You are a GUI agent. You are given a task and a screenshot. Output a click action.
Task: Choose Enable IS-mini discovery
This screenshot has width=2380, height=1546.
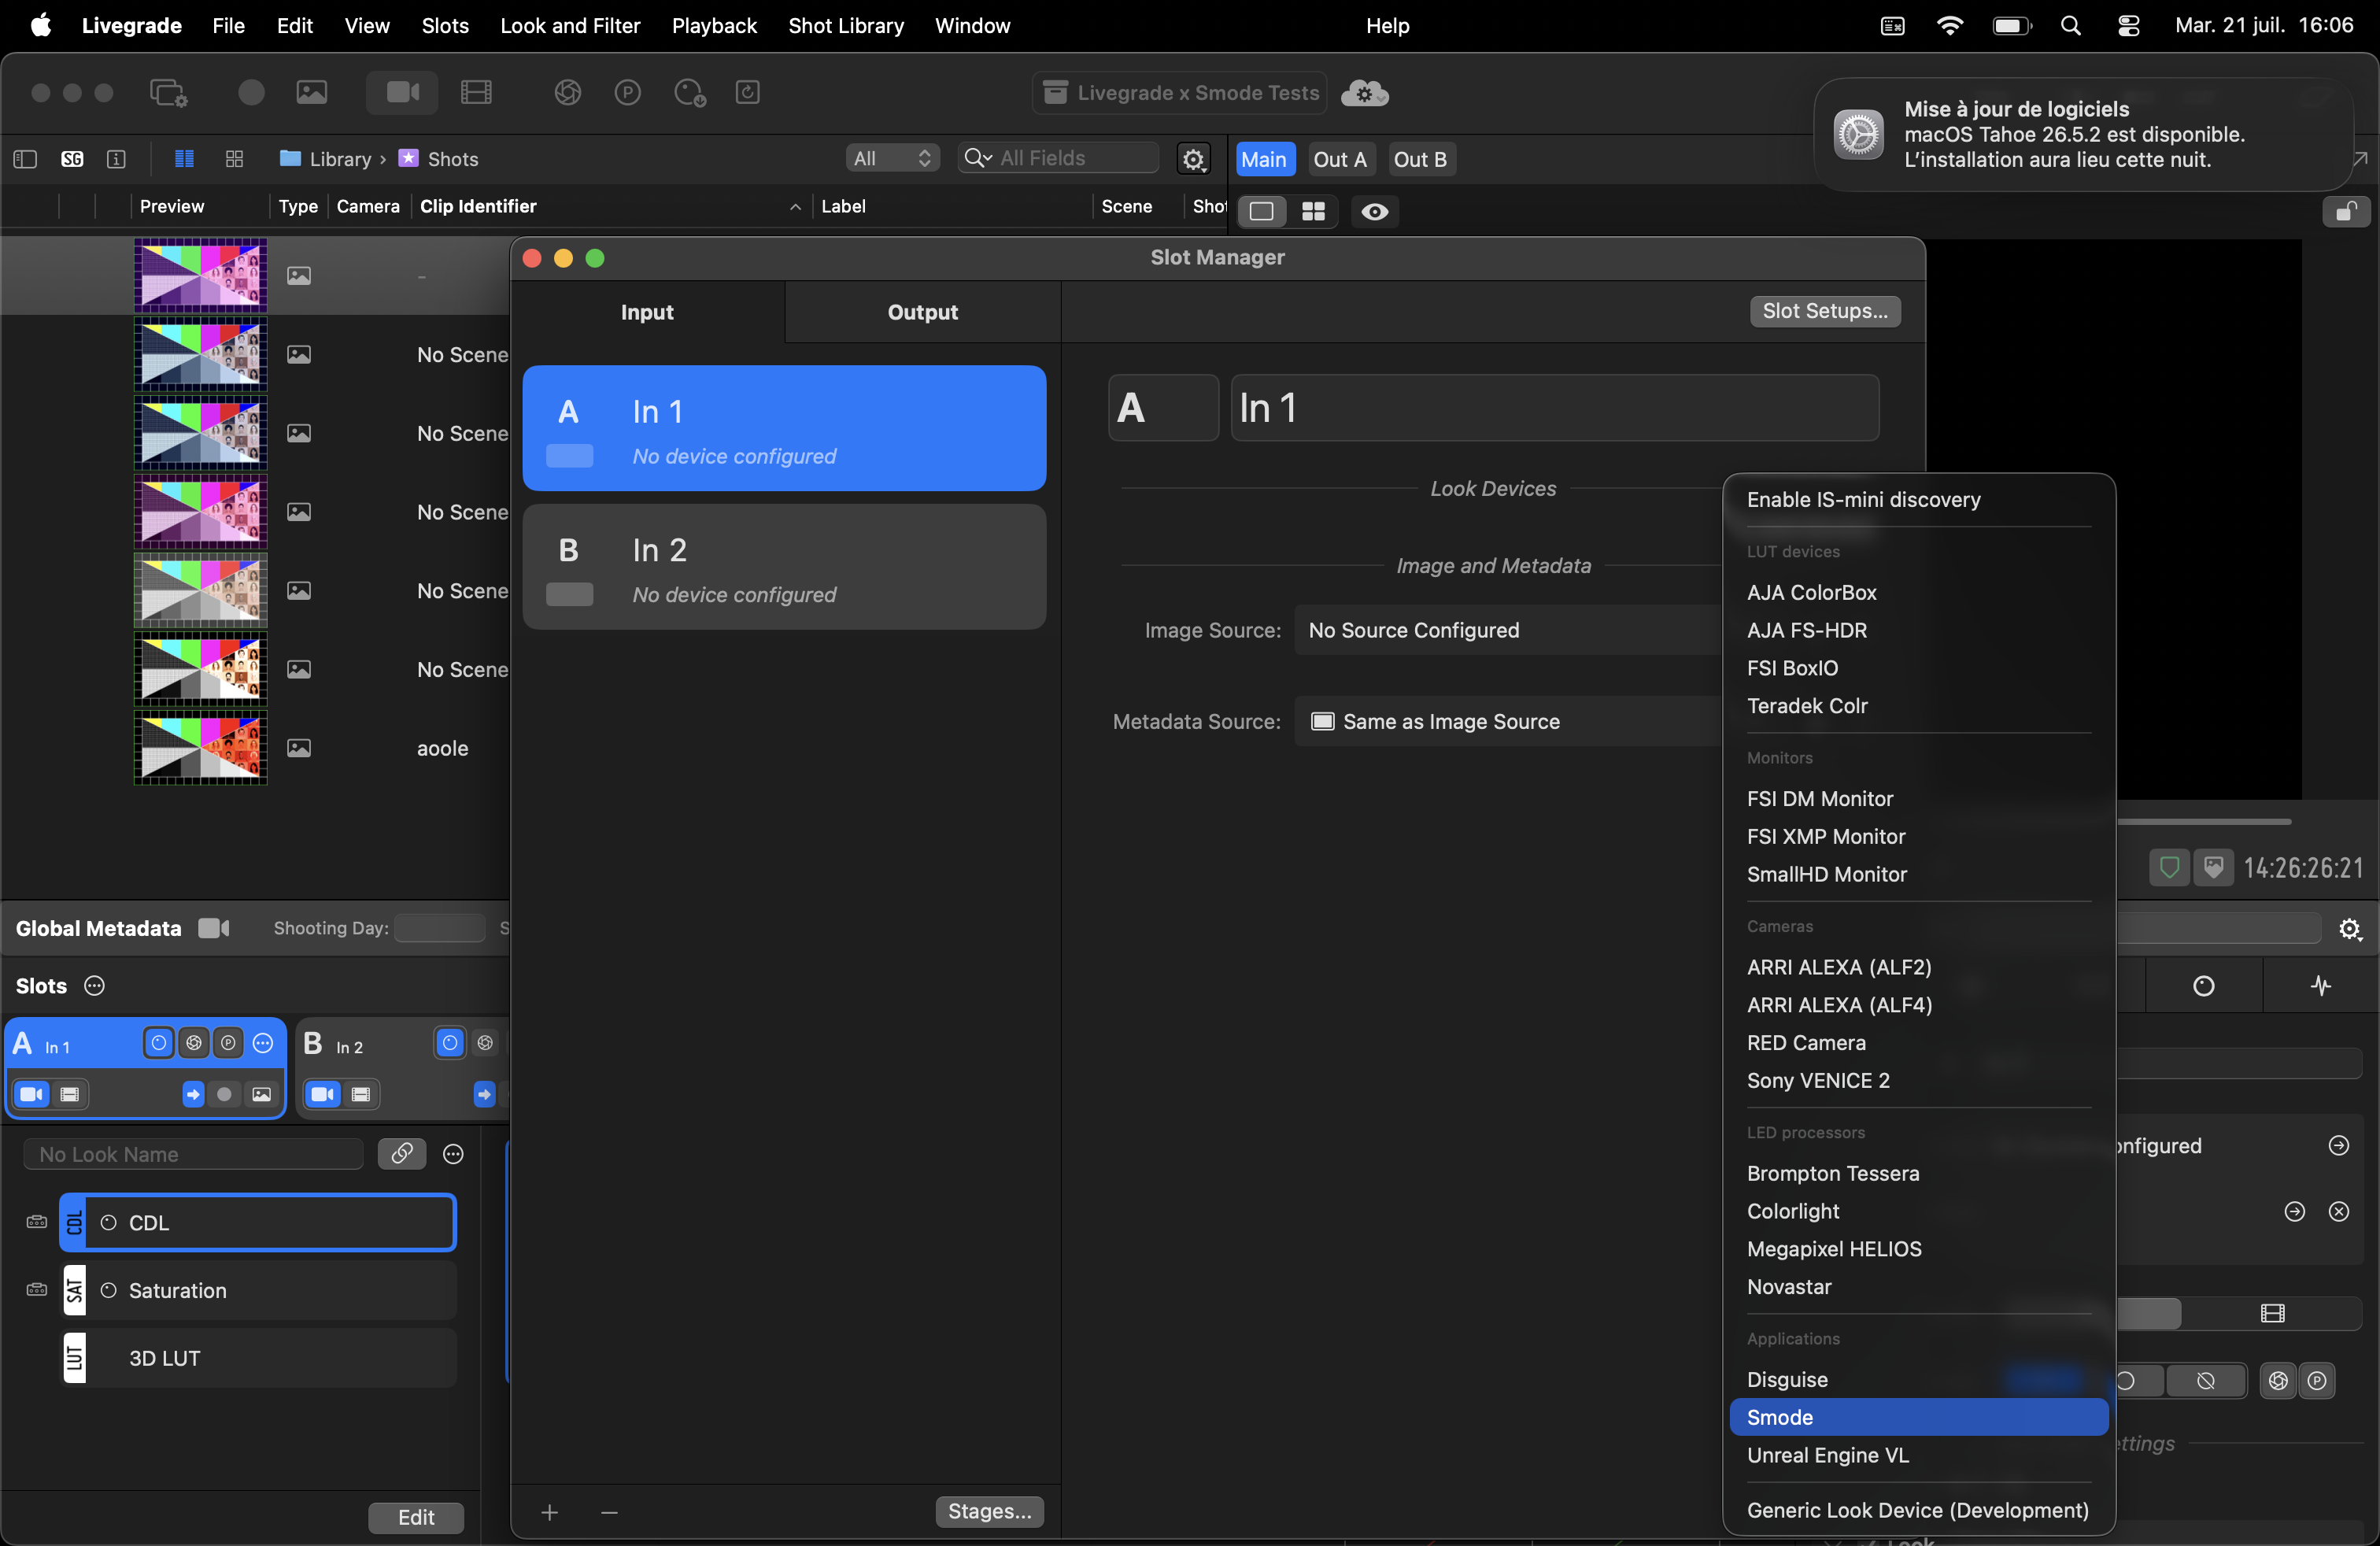tap(1918, 499)
